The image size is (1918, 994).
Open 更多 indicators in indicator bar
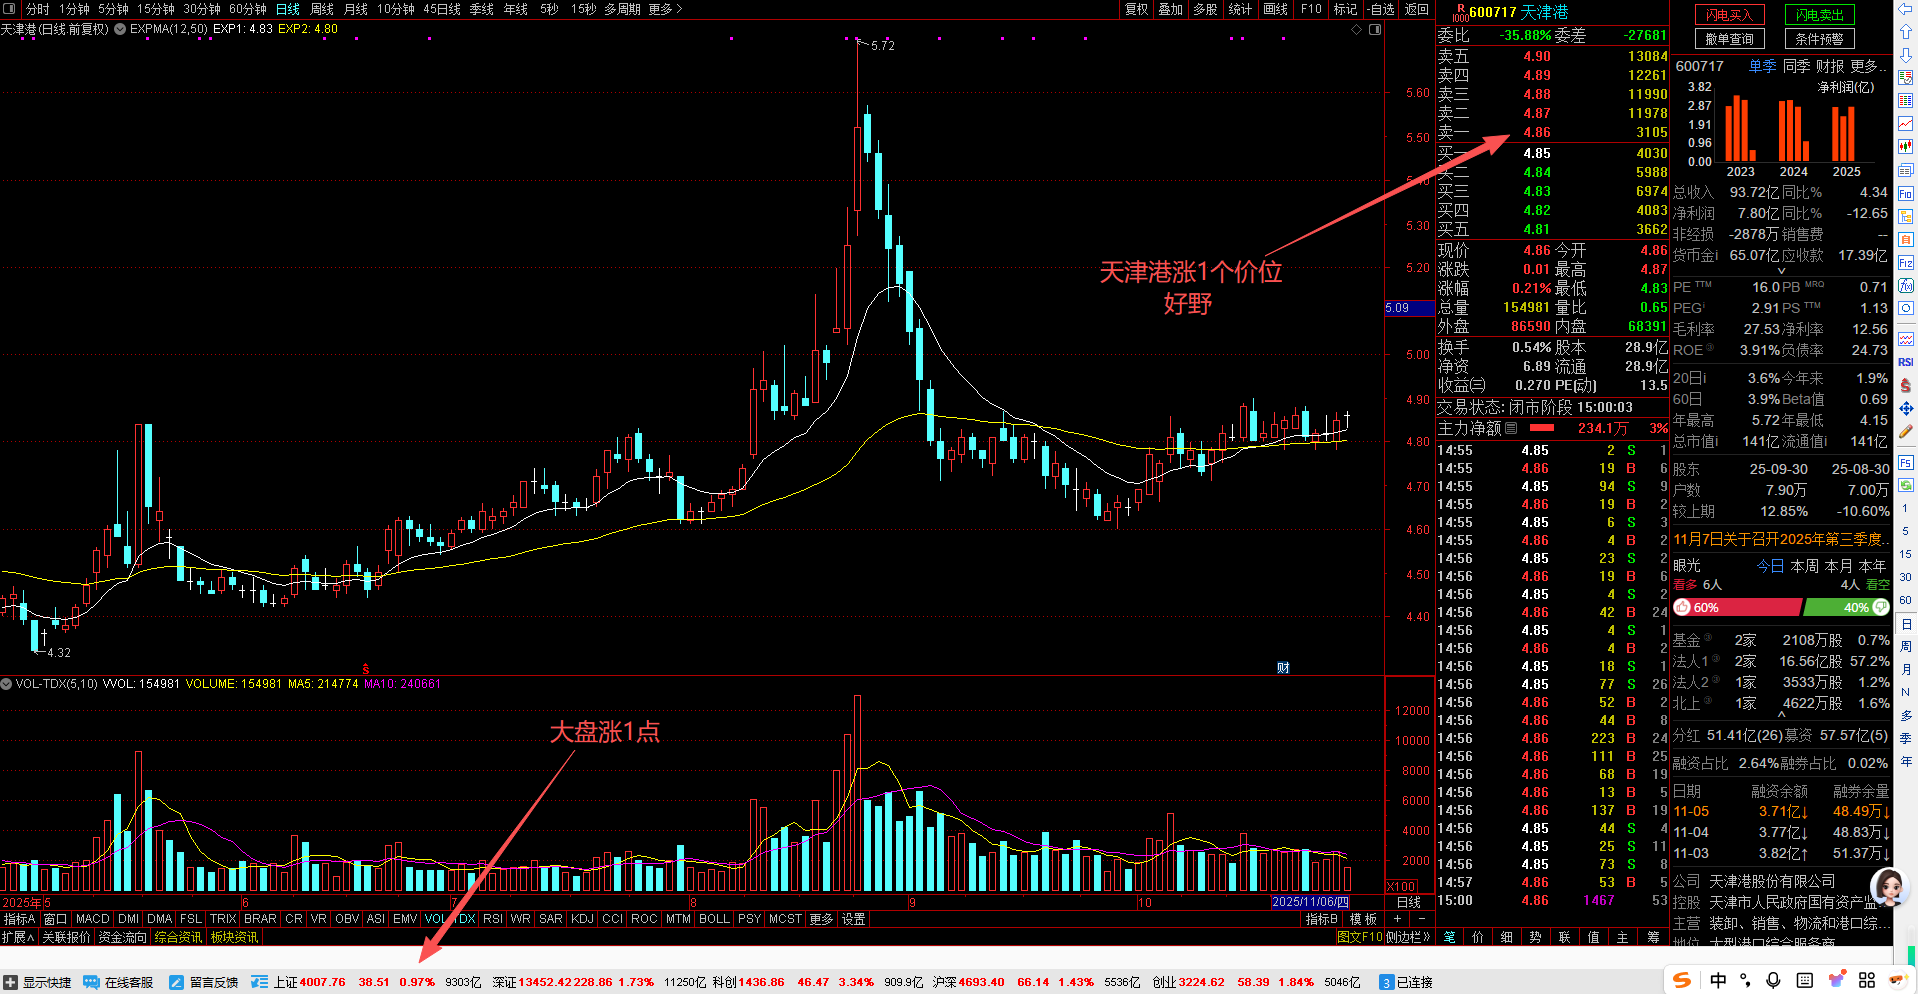(x=821, y=919)
